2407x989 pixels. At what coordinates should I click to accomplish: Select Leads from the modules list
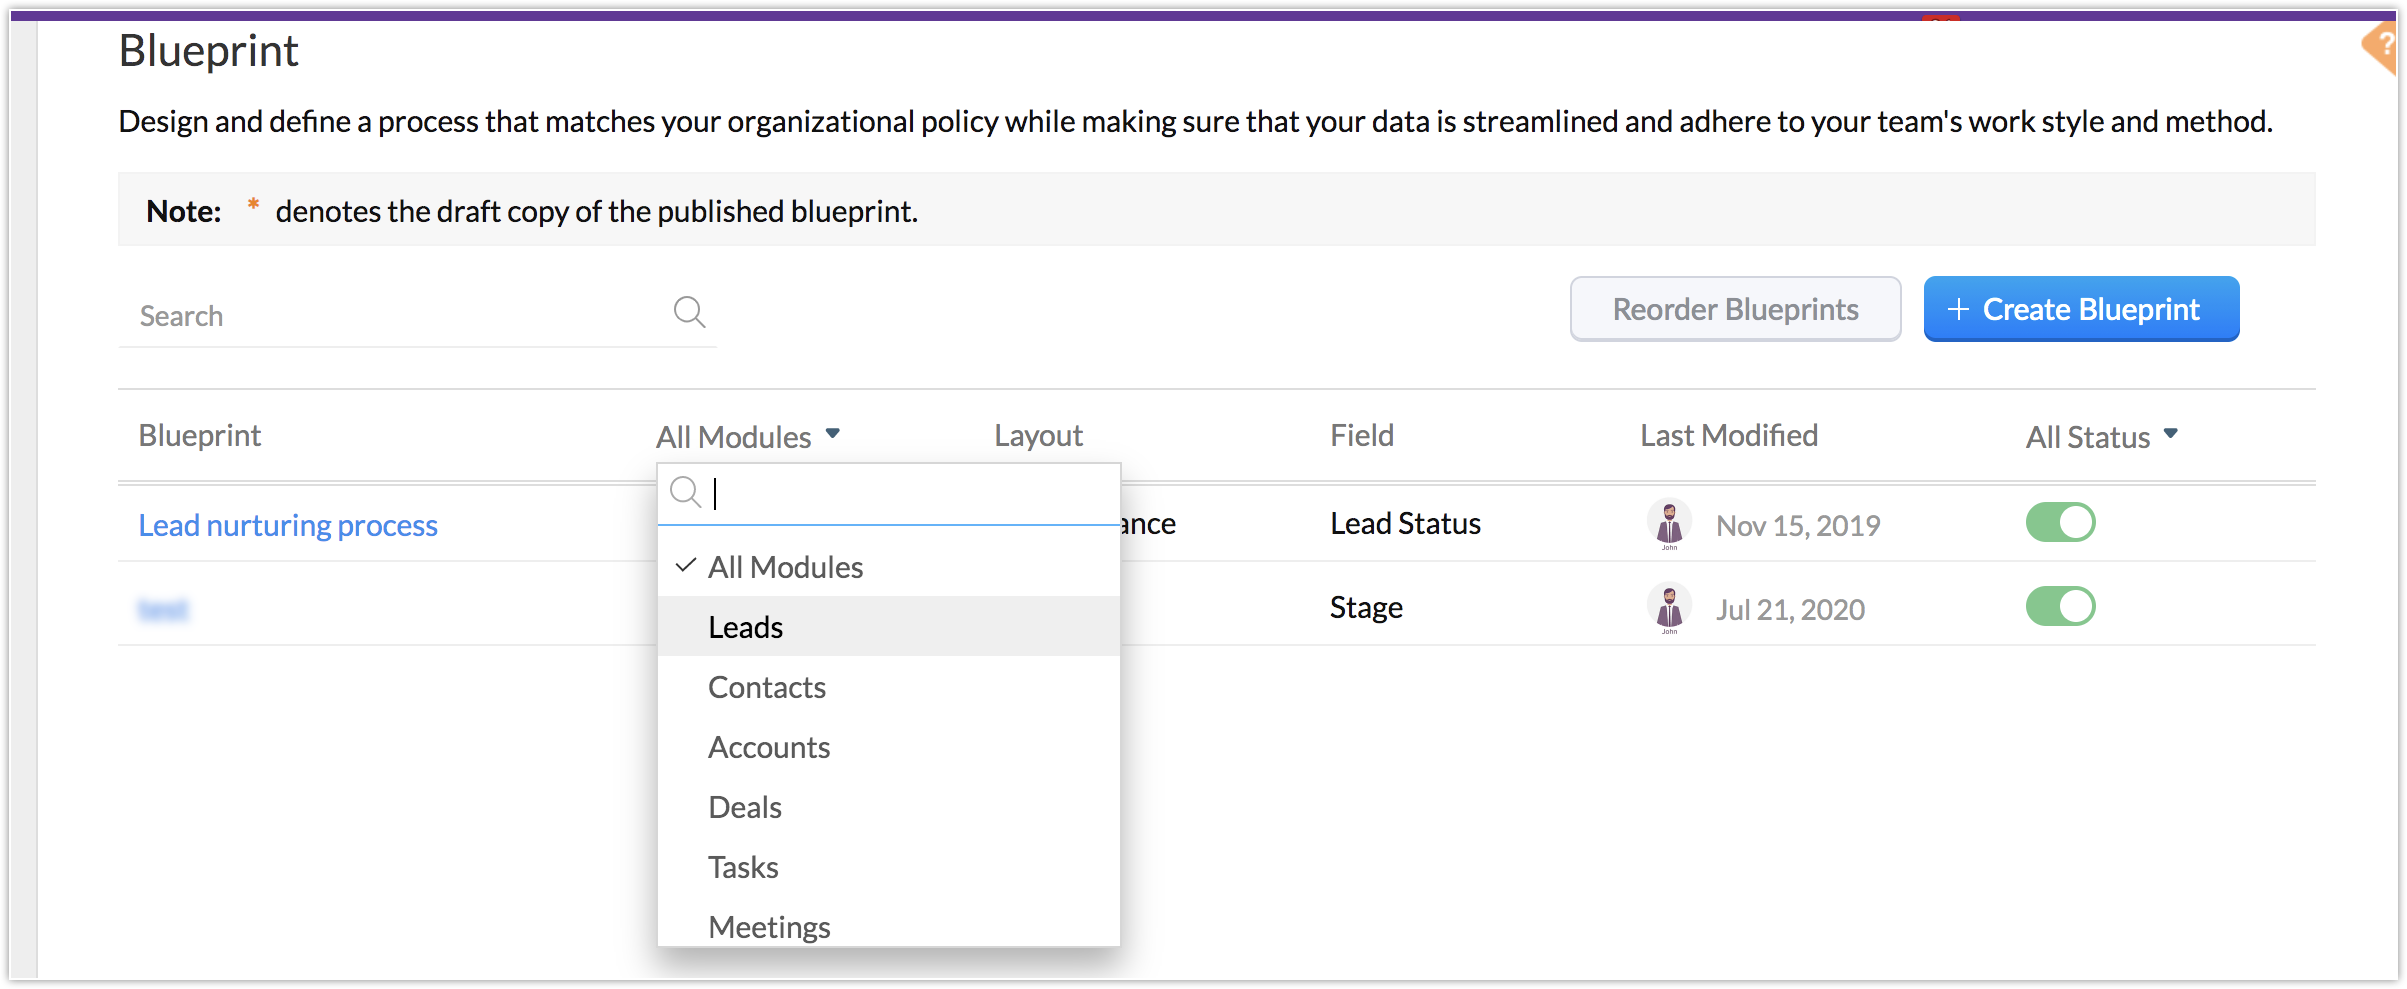click(746, 627)
